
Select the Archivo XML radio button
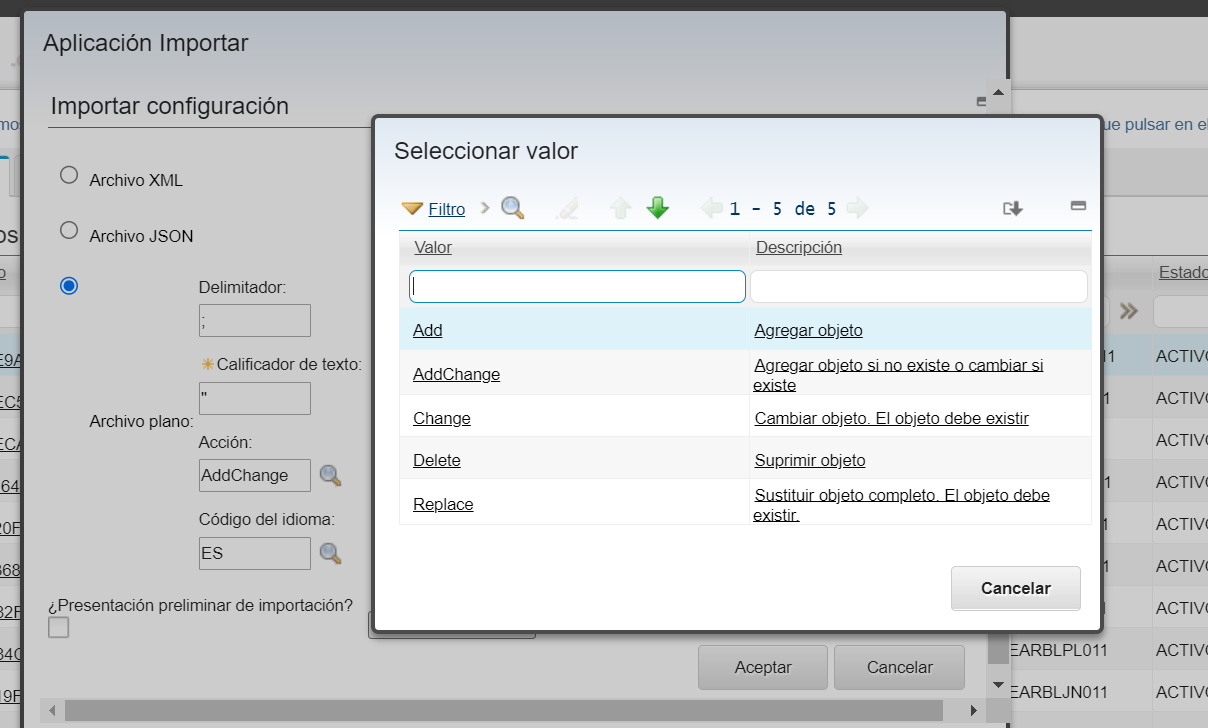point(69,176)
